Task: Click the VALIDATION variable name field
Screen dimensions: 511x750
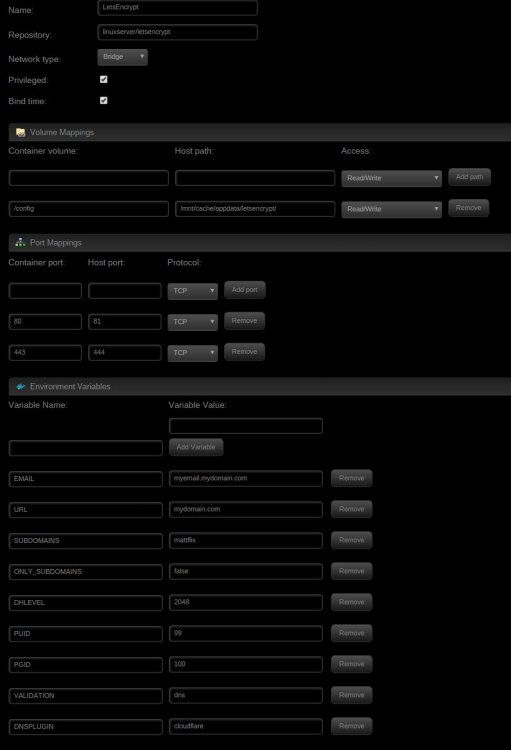Action: click(86, 696)
